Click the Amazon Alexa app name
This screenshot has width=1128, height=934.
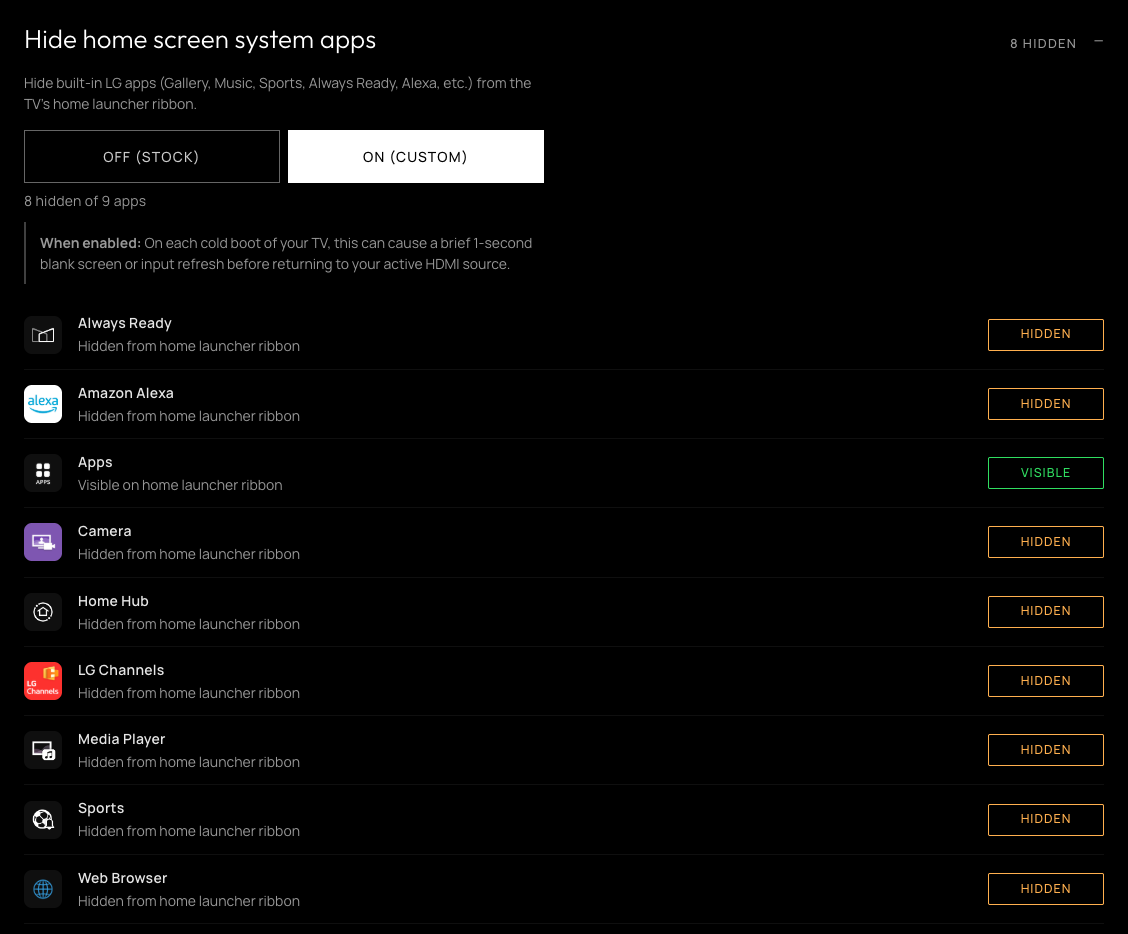click(x=125, y=393)
